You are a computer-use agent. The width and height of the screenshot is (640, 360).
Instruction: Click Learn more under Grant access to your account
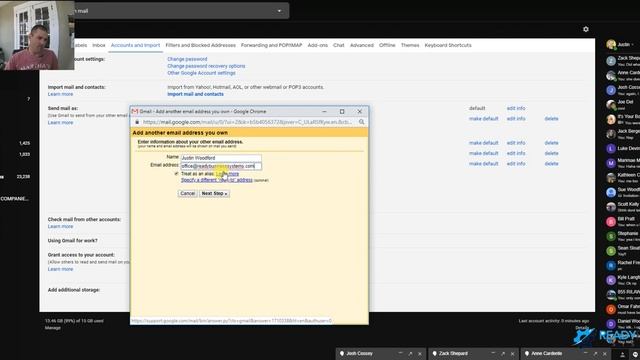click(x=60, y=269)
